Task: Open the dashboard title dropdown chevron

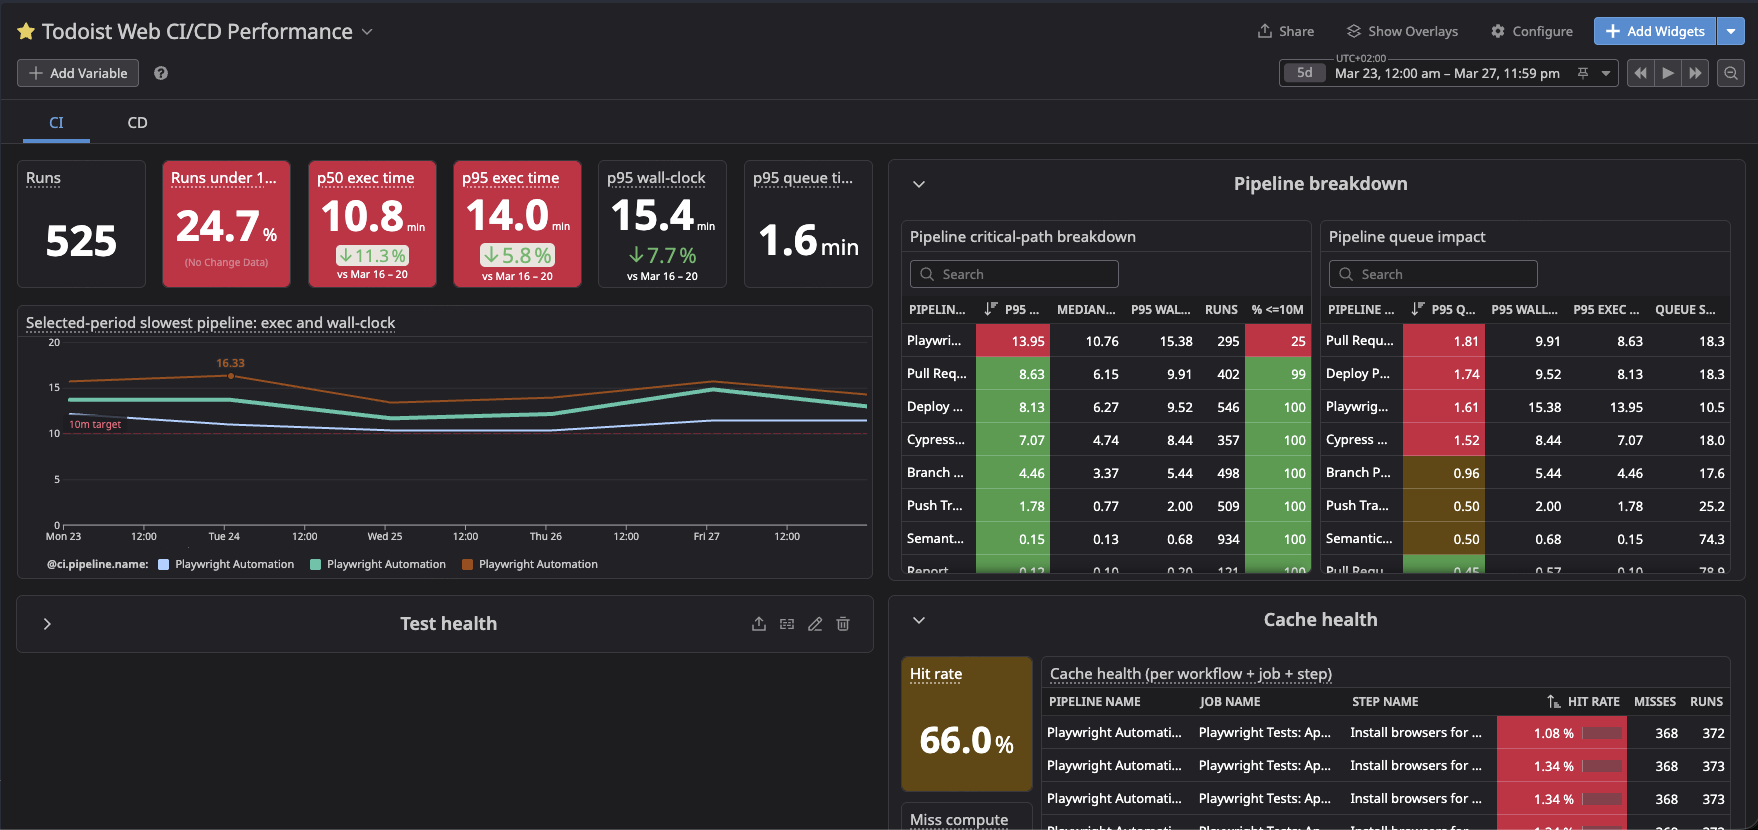Action: pos(367,32)
